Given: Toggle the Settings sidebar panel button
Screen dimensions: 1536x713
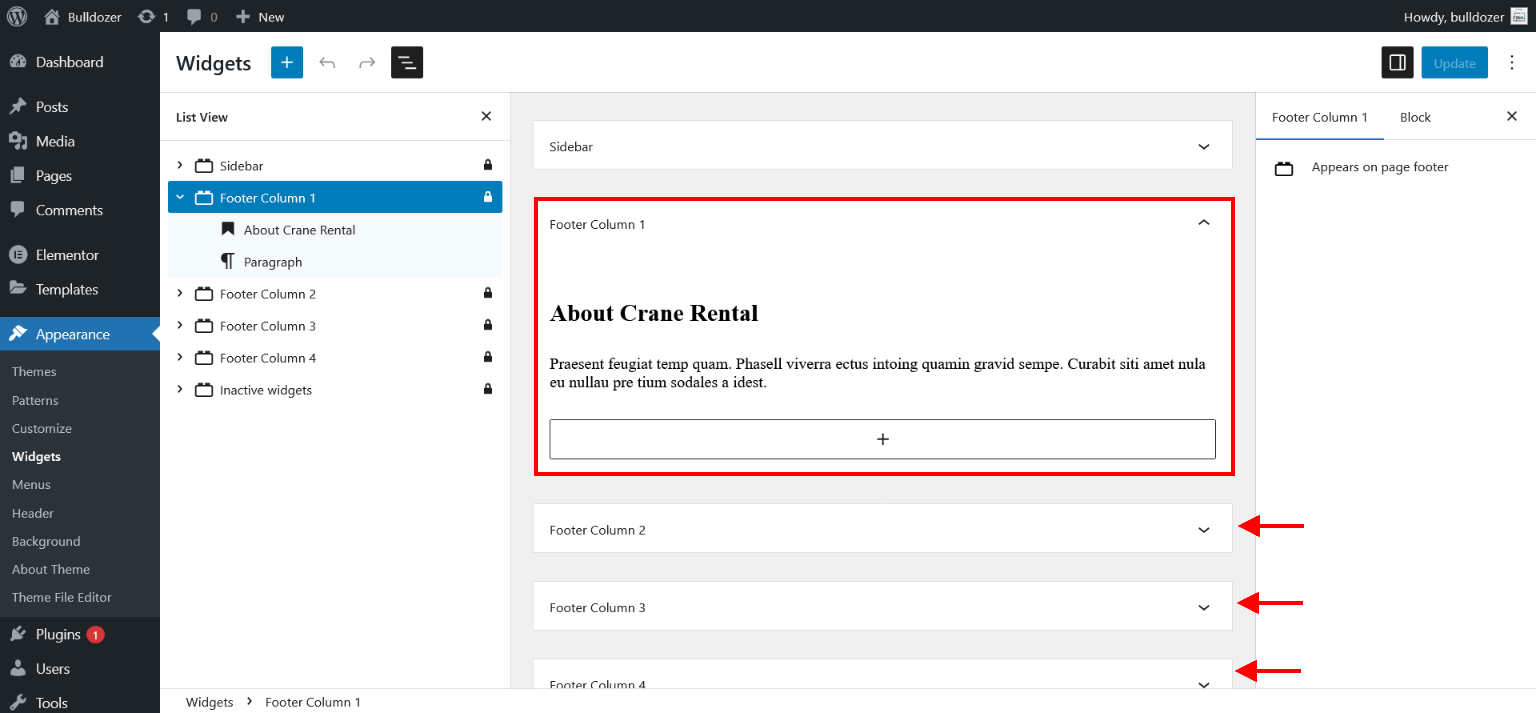Looking at the screenshot, I should (1397, 62).
